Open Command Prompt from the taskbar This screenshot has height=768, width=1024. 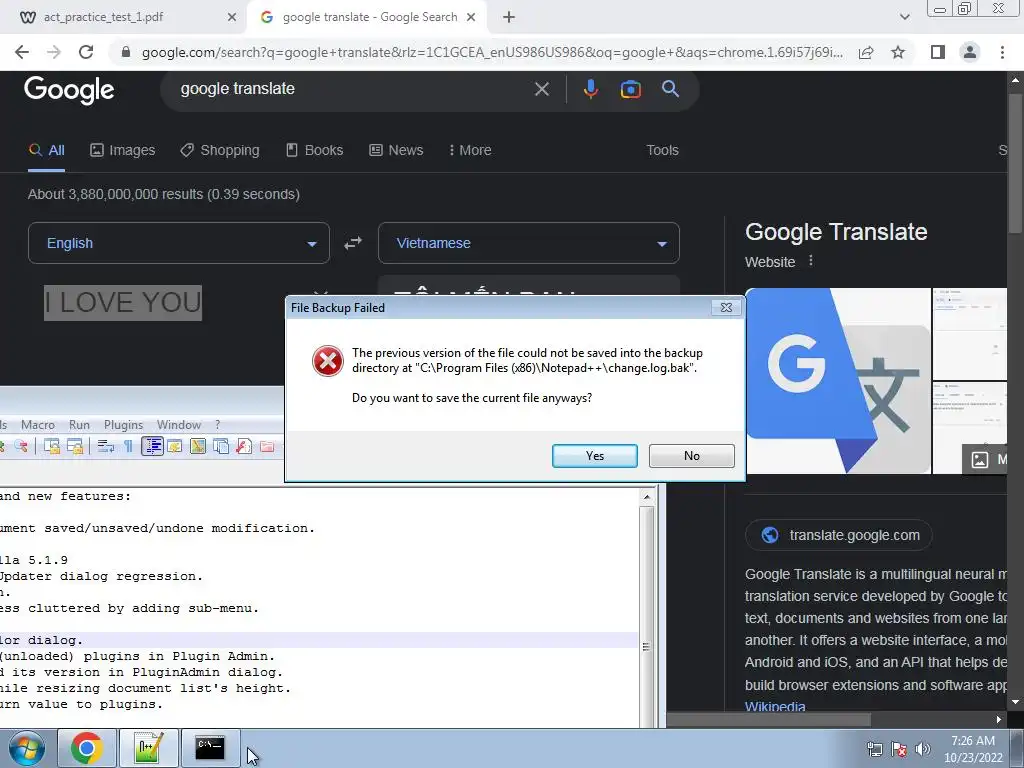tap(210, 748)
